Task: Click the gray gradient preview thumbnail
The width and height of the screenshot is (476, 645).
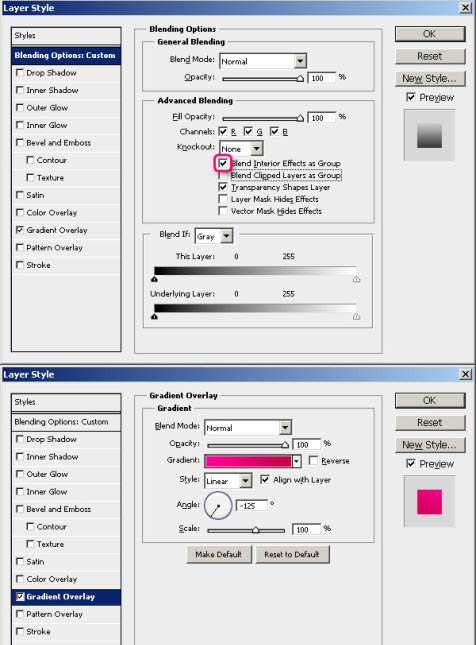Action: [x=429, y=135]
